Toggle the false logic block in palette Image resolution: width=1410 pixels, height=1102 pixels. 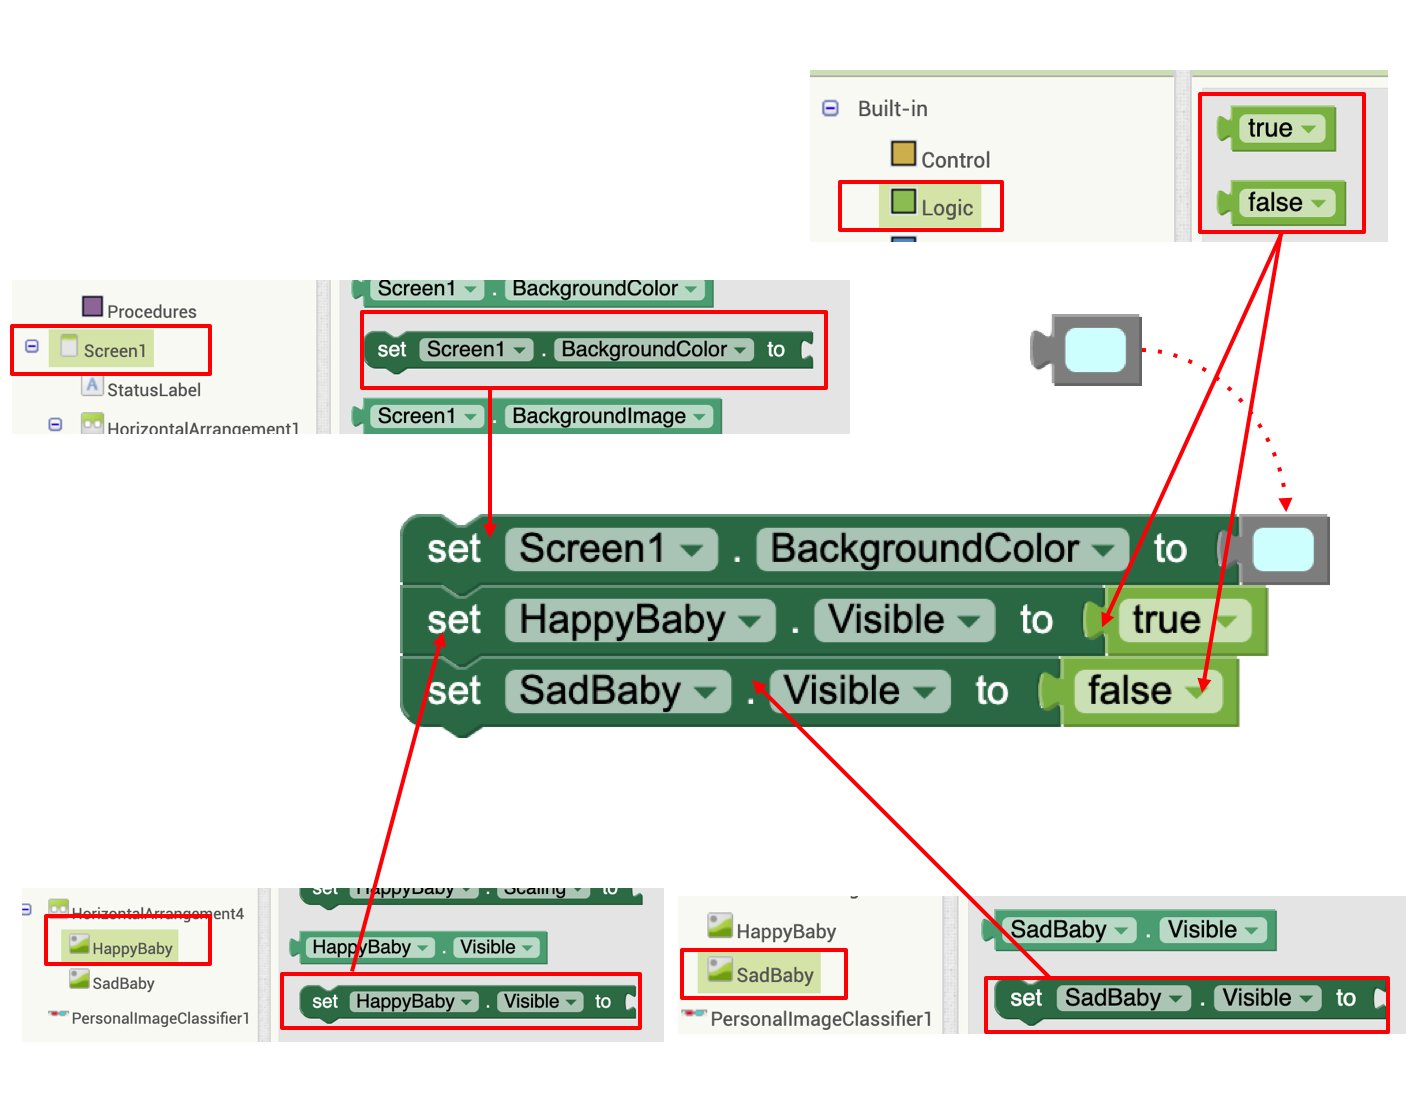coord(1281,202)
